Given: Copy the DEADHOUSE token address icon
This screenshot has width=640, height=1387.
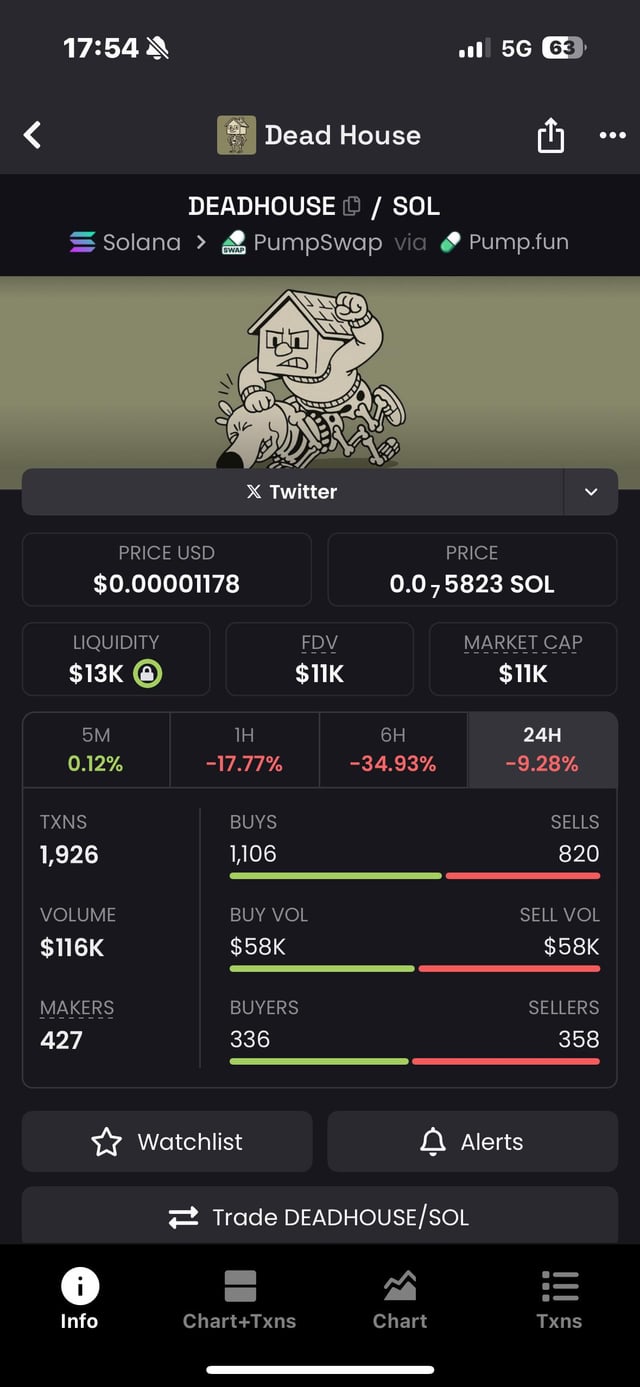Looking at the screenshot, I should 351,207.
